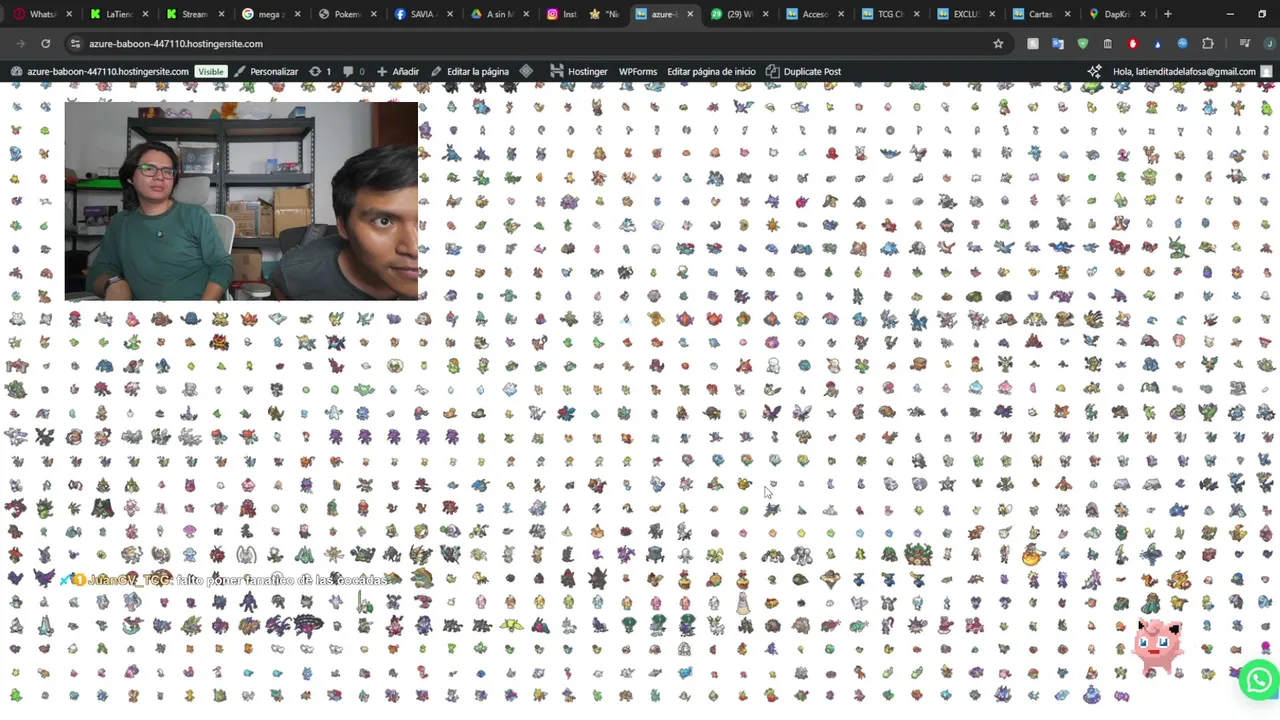1280x720 pixels.
Task: Click the diamond icon in admin bar
Action: point(526,72)
